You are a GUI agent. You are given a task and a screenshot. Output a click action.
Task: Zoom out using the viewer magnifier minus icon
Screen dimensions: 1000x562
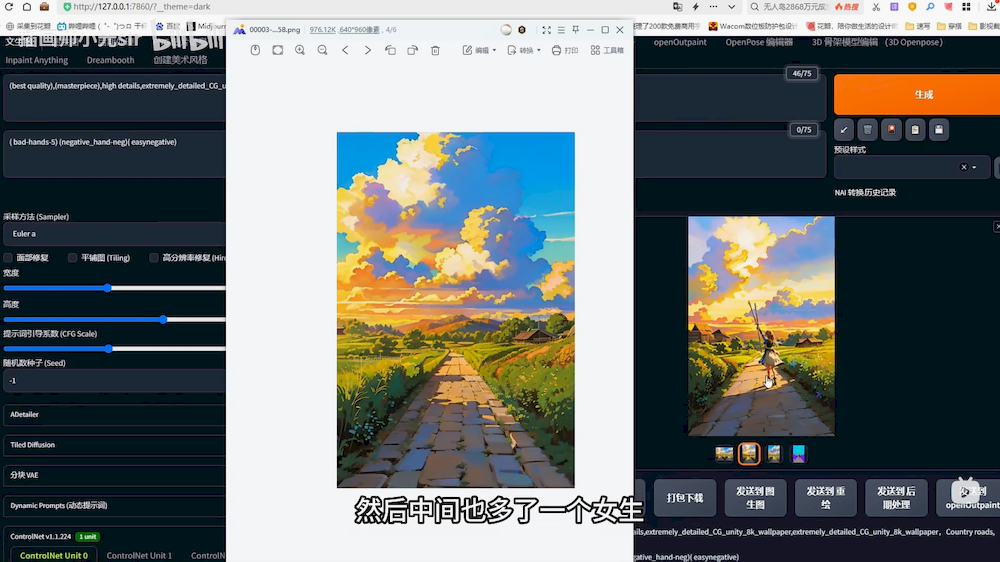322,50
